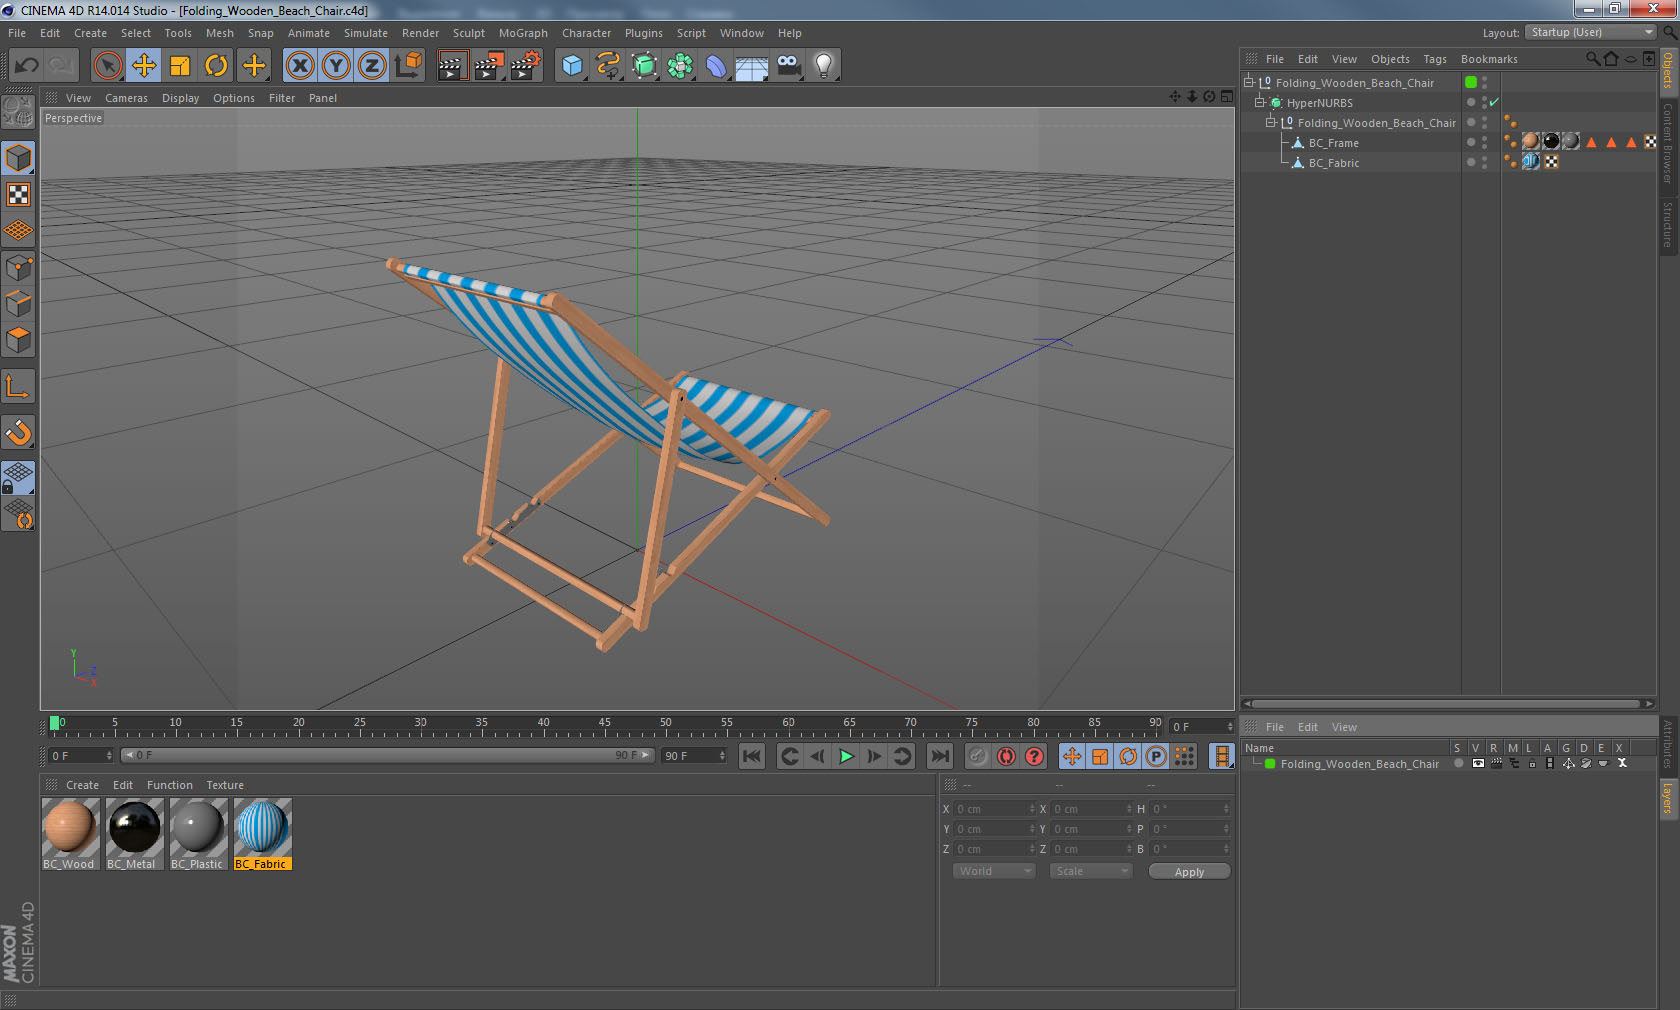This screenshot has height=1010, width=1680.
Task: Open Layout dropdown Startup (User)
Action: [x=1591, y=33]
